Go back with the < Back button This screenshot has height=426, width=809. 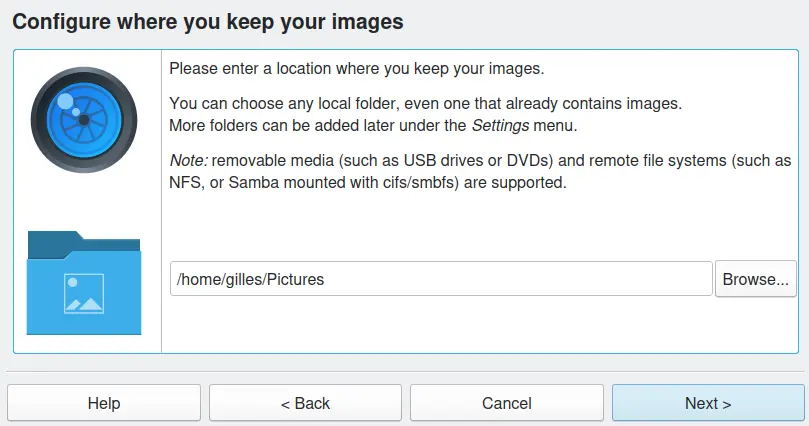(305, 403)
